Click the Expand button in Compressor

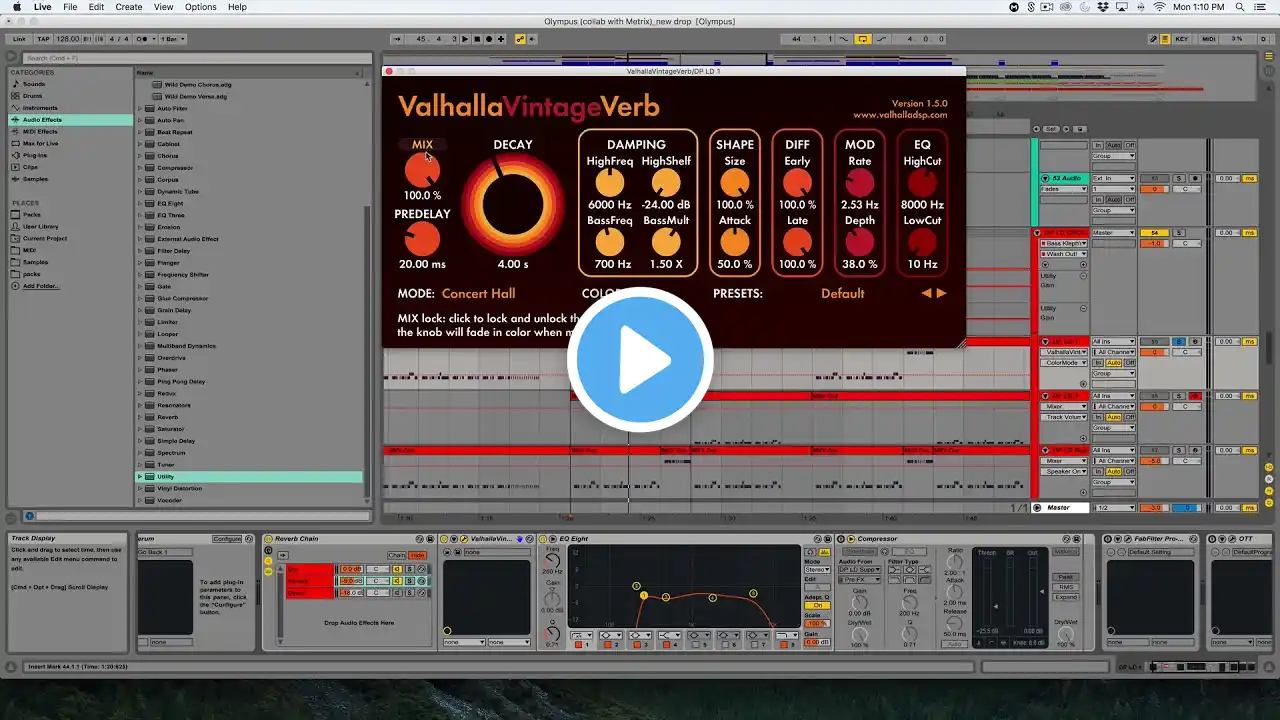pyautogui.click(x=1065, y=597)
